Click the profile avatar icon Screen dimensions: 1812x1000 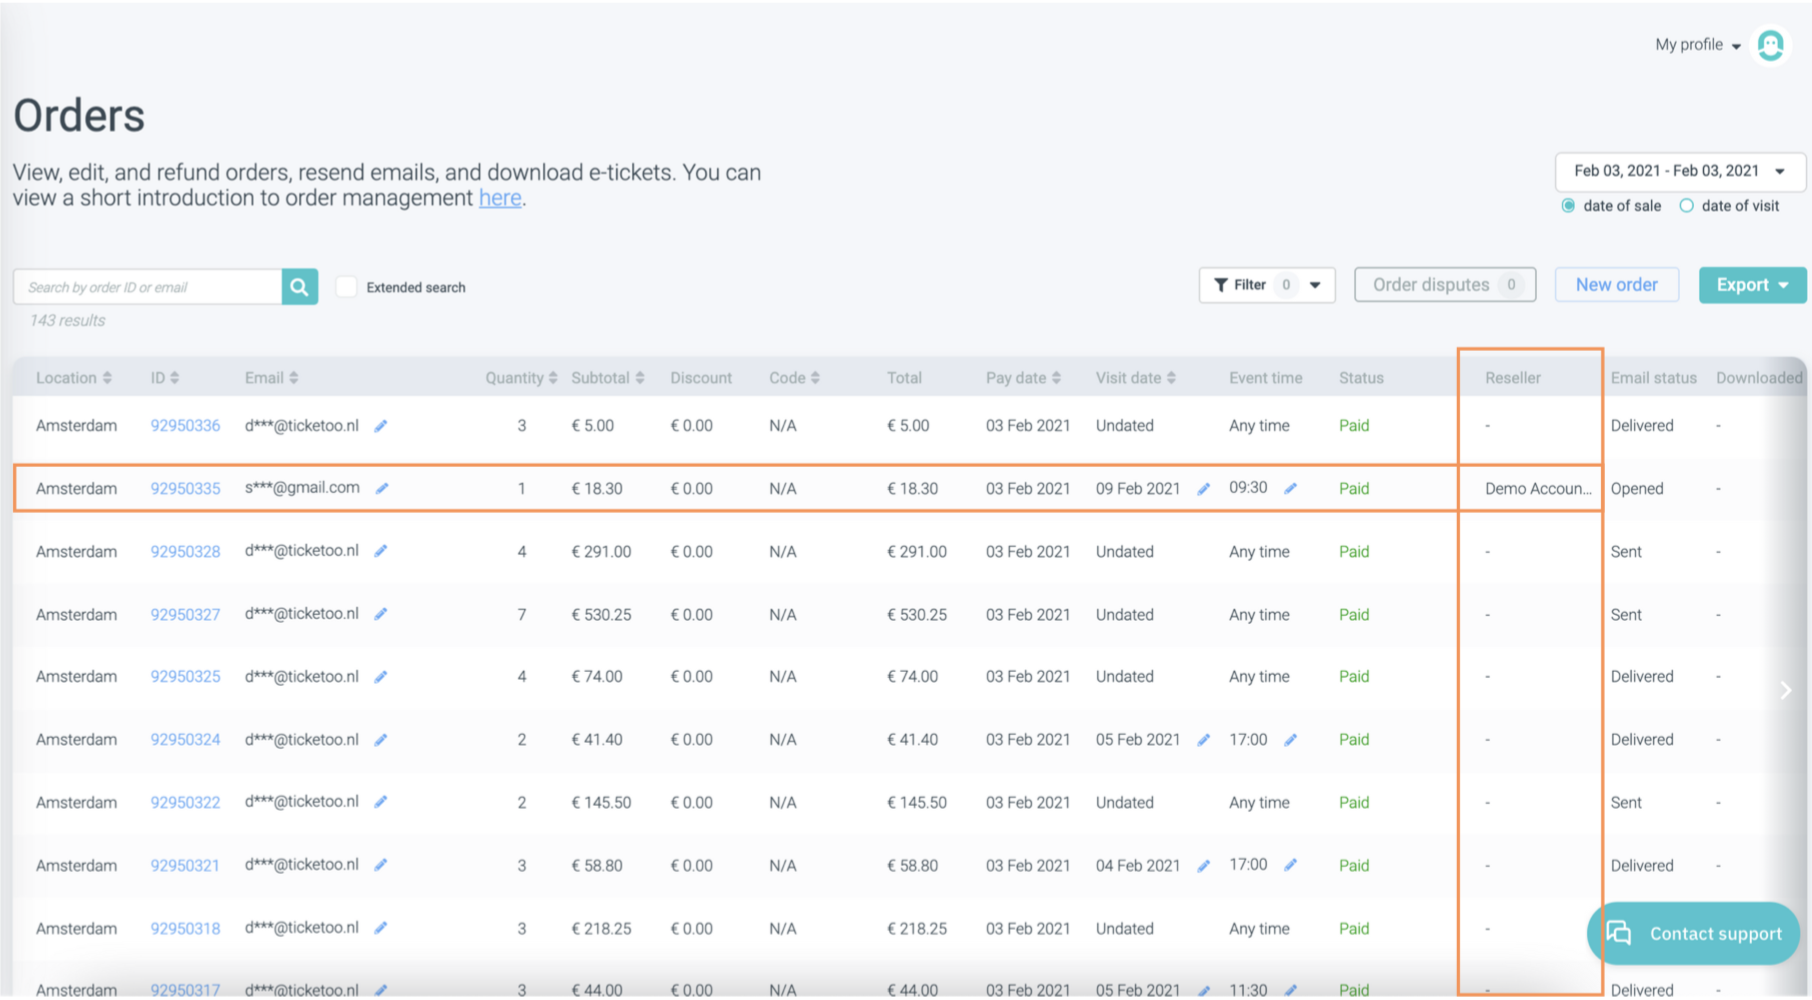tap(1770, 45)
